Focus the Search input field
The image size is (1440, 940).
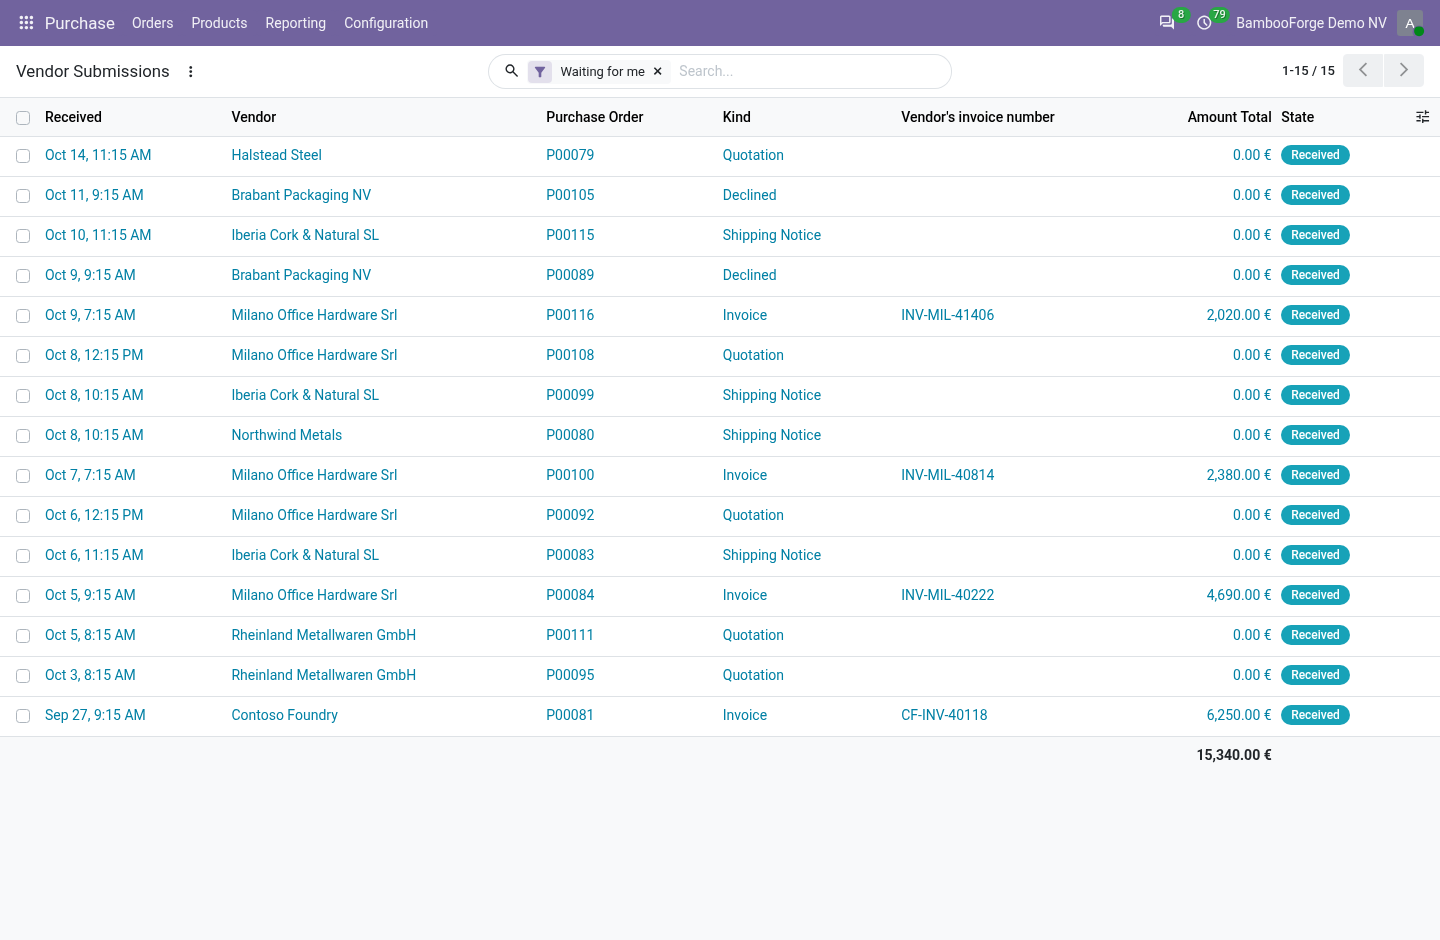click(808, 71)
